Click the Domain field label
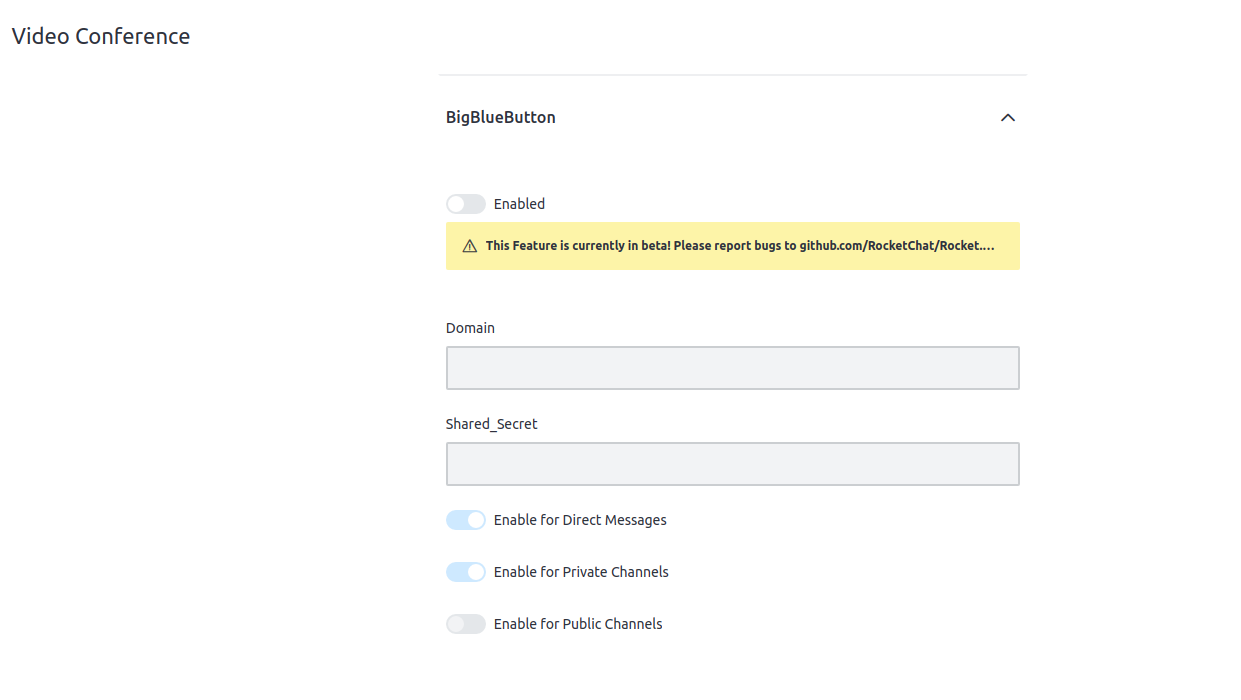1241x700 pixels. click(470, 328)
